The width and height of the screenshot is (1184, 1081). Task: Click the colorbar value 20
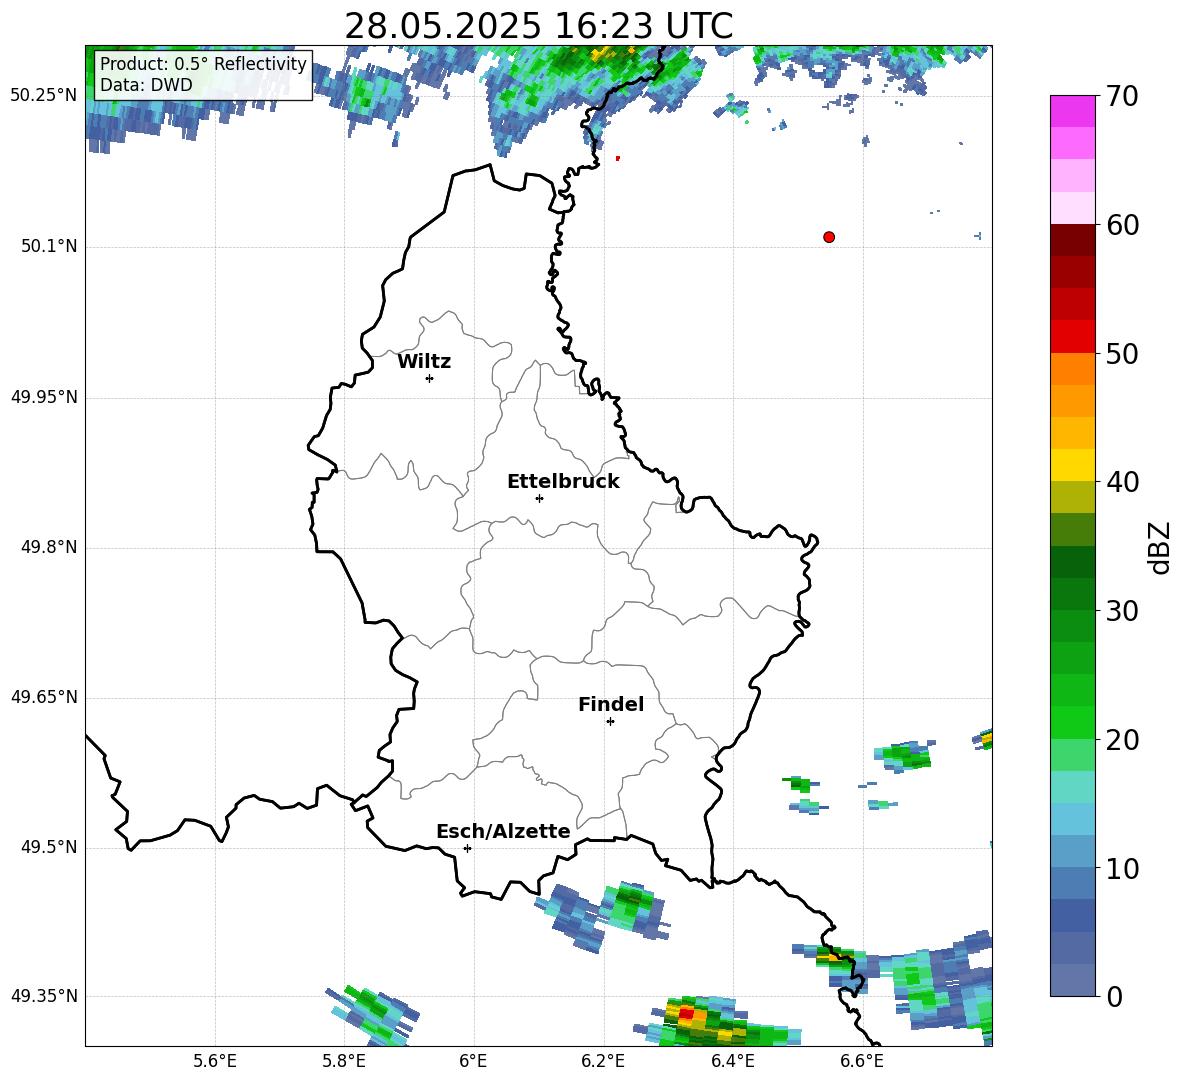[1122, 740]
